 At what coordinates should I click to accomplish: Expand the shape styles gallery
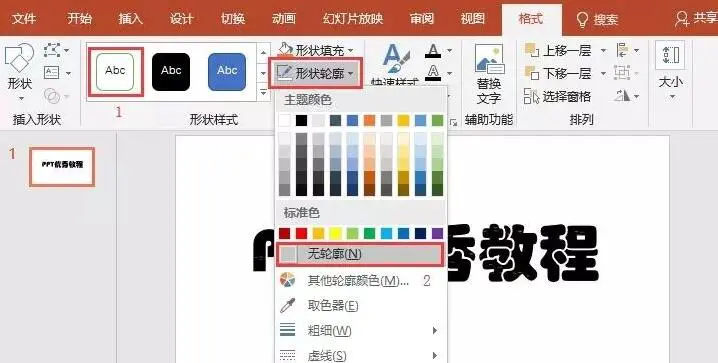coord(263,93)
